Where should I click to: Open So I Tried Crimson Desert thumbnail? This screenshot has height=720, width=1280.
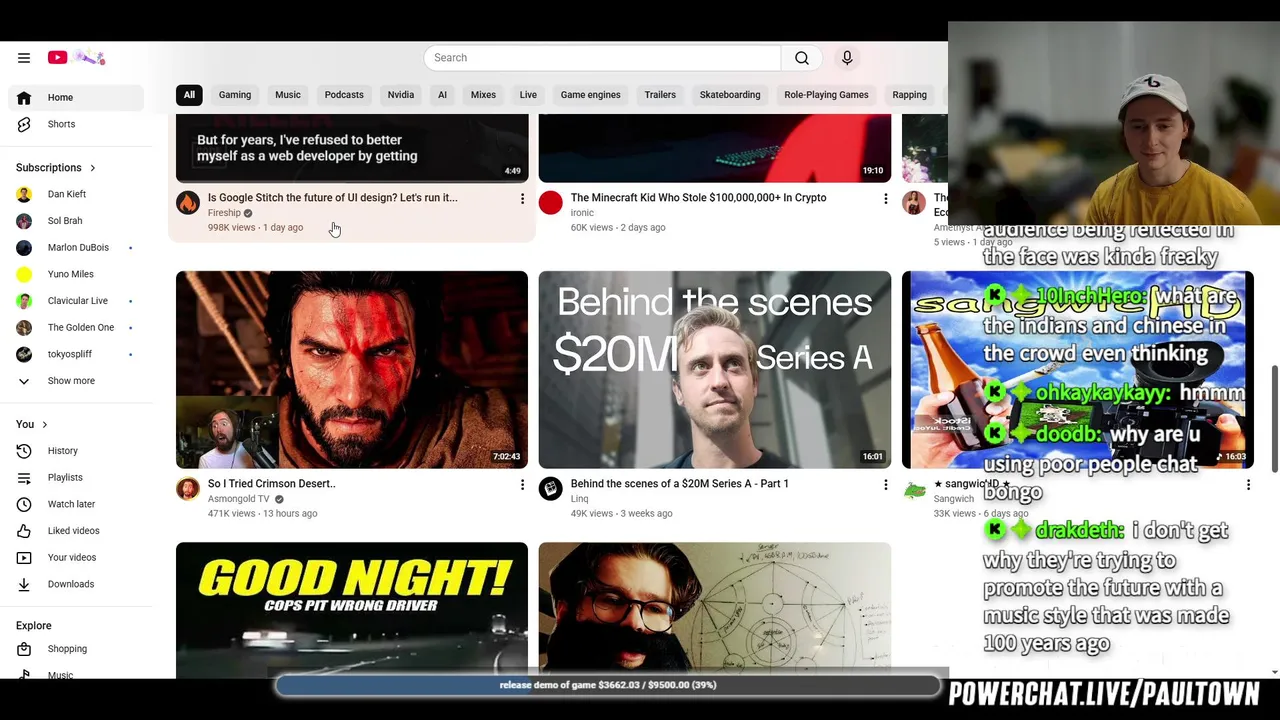coord(352,370)
